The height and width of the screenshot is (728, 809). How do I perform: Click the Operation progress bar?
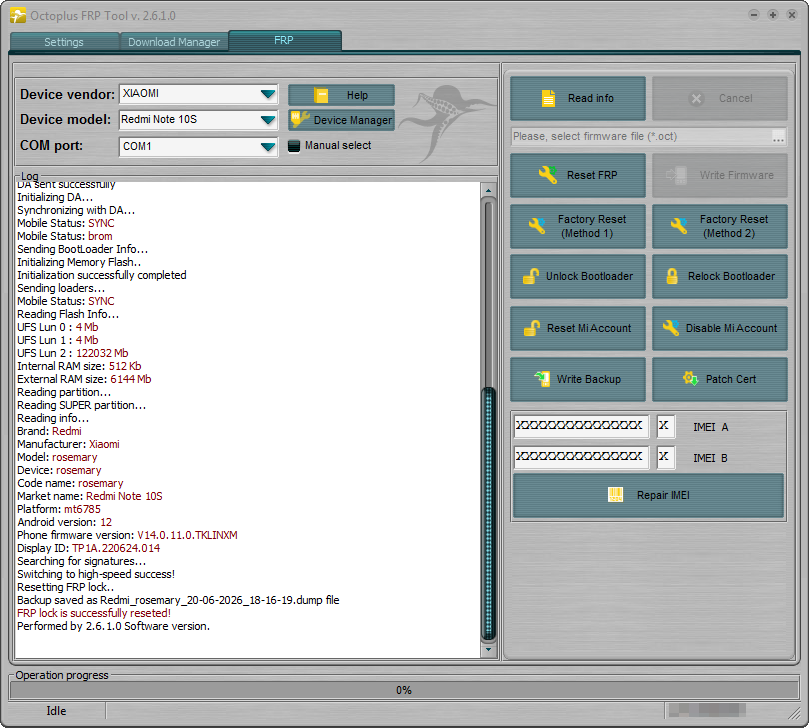(404, 690)
